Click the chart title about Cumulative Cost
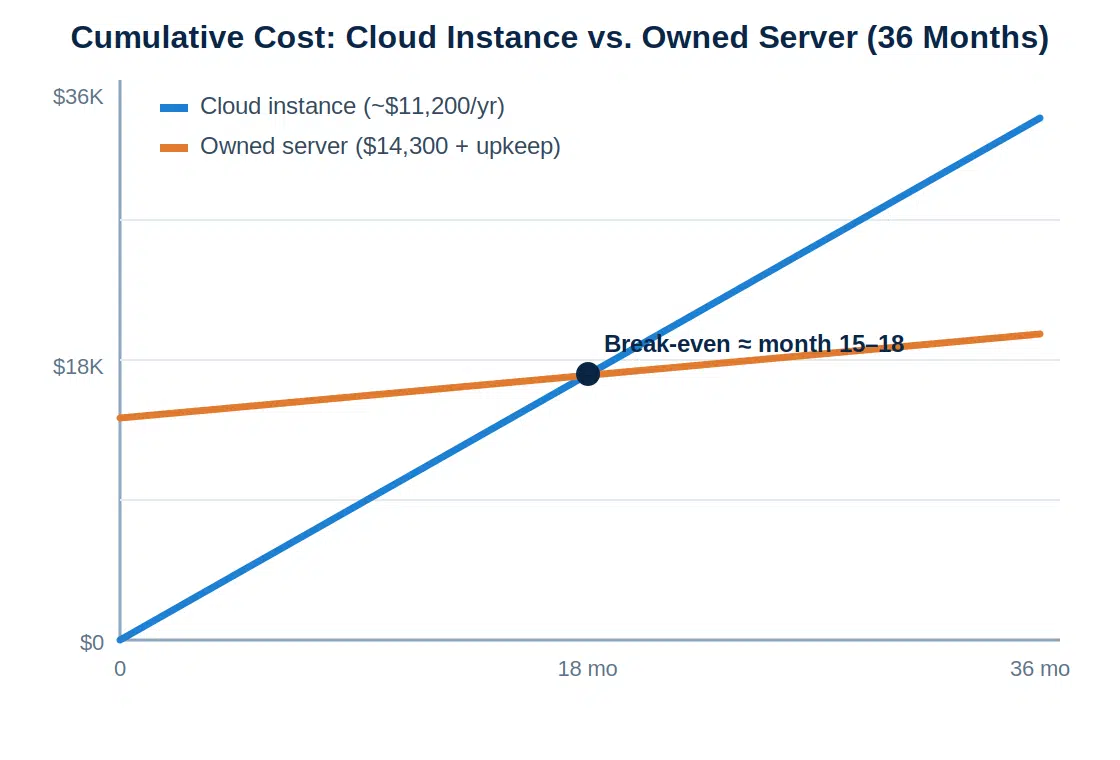The image size is (1120, 760). 560,37
